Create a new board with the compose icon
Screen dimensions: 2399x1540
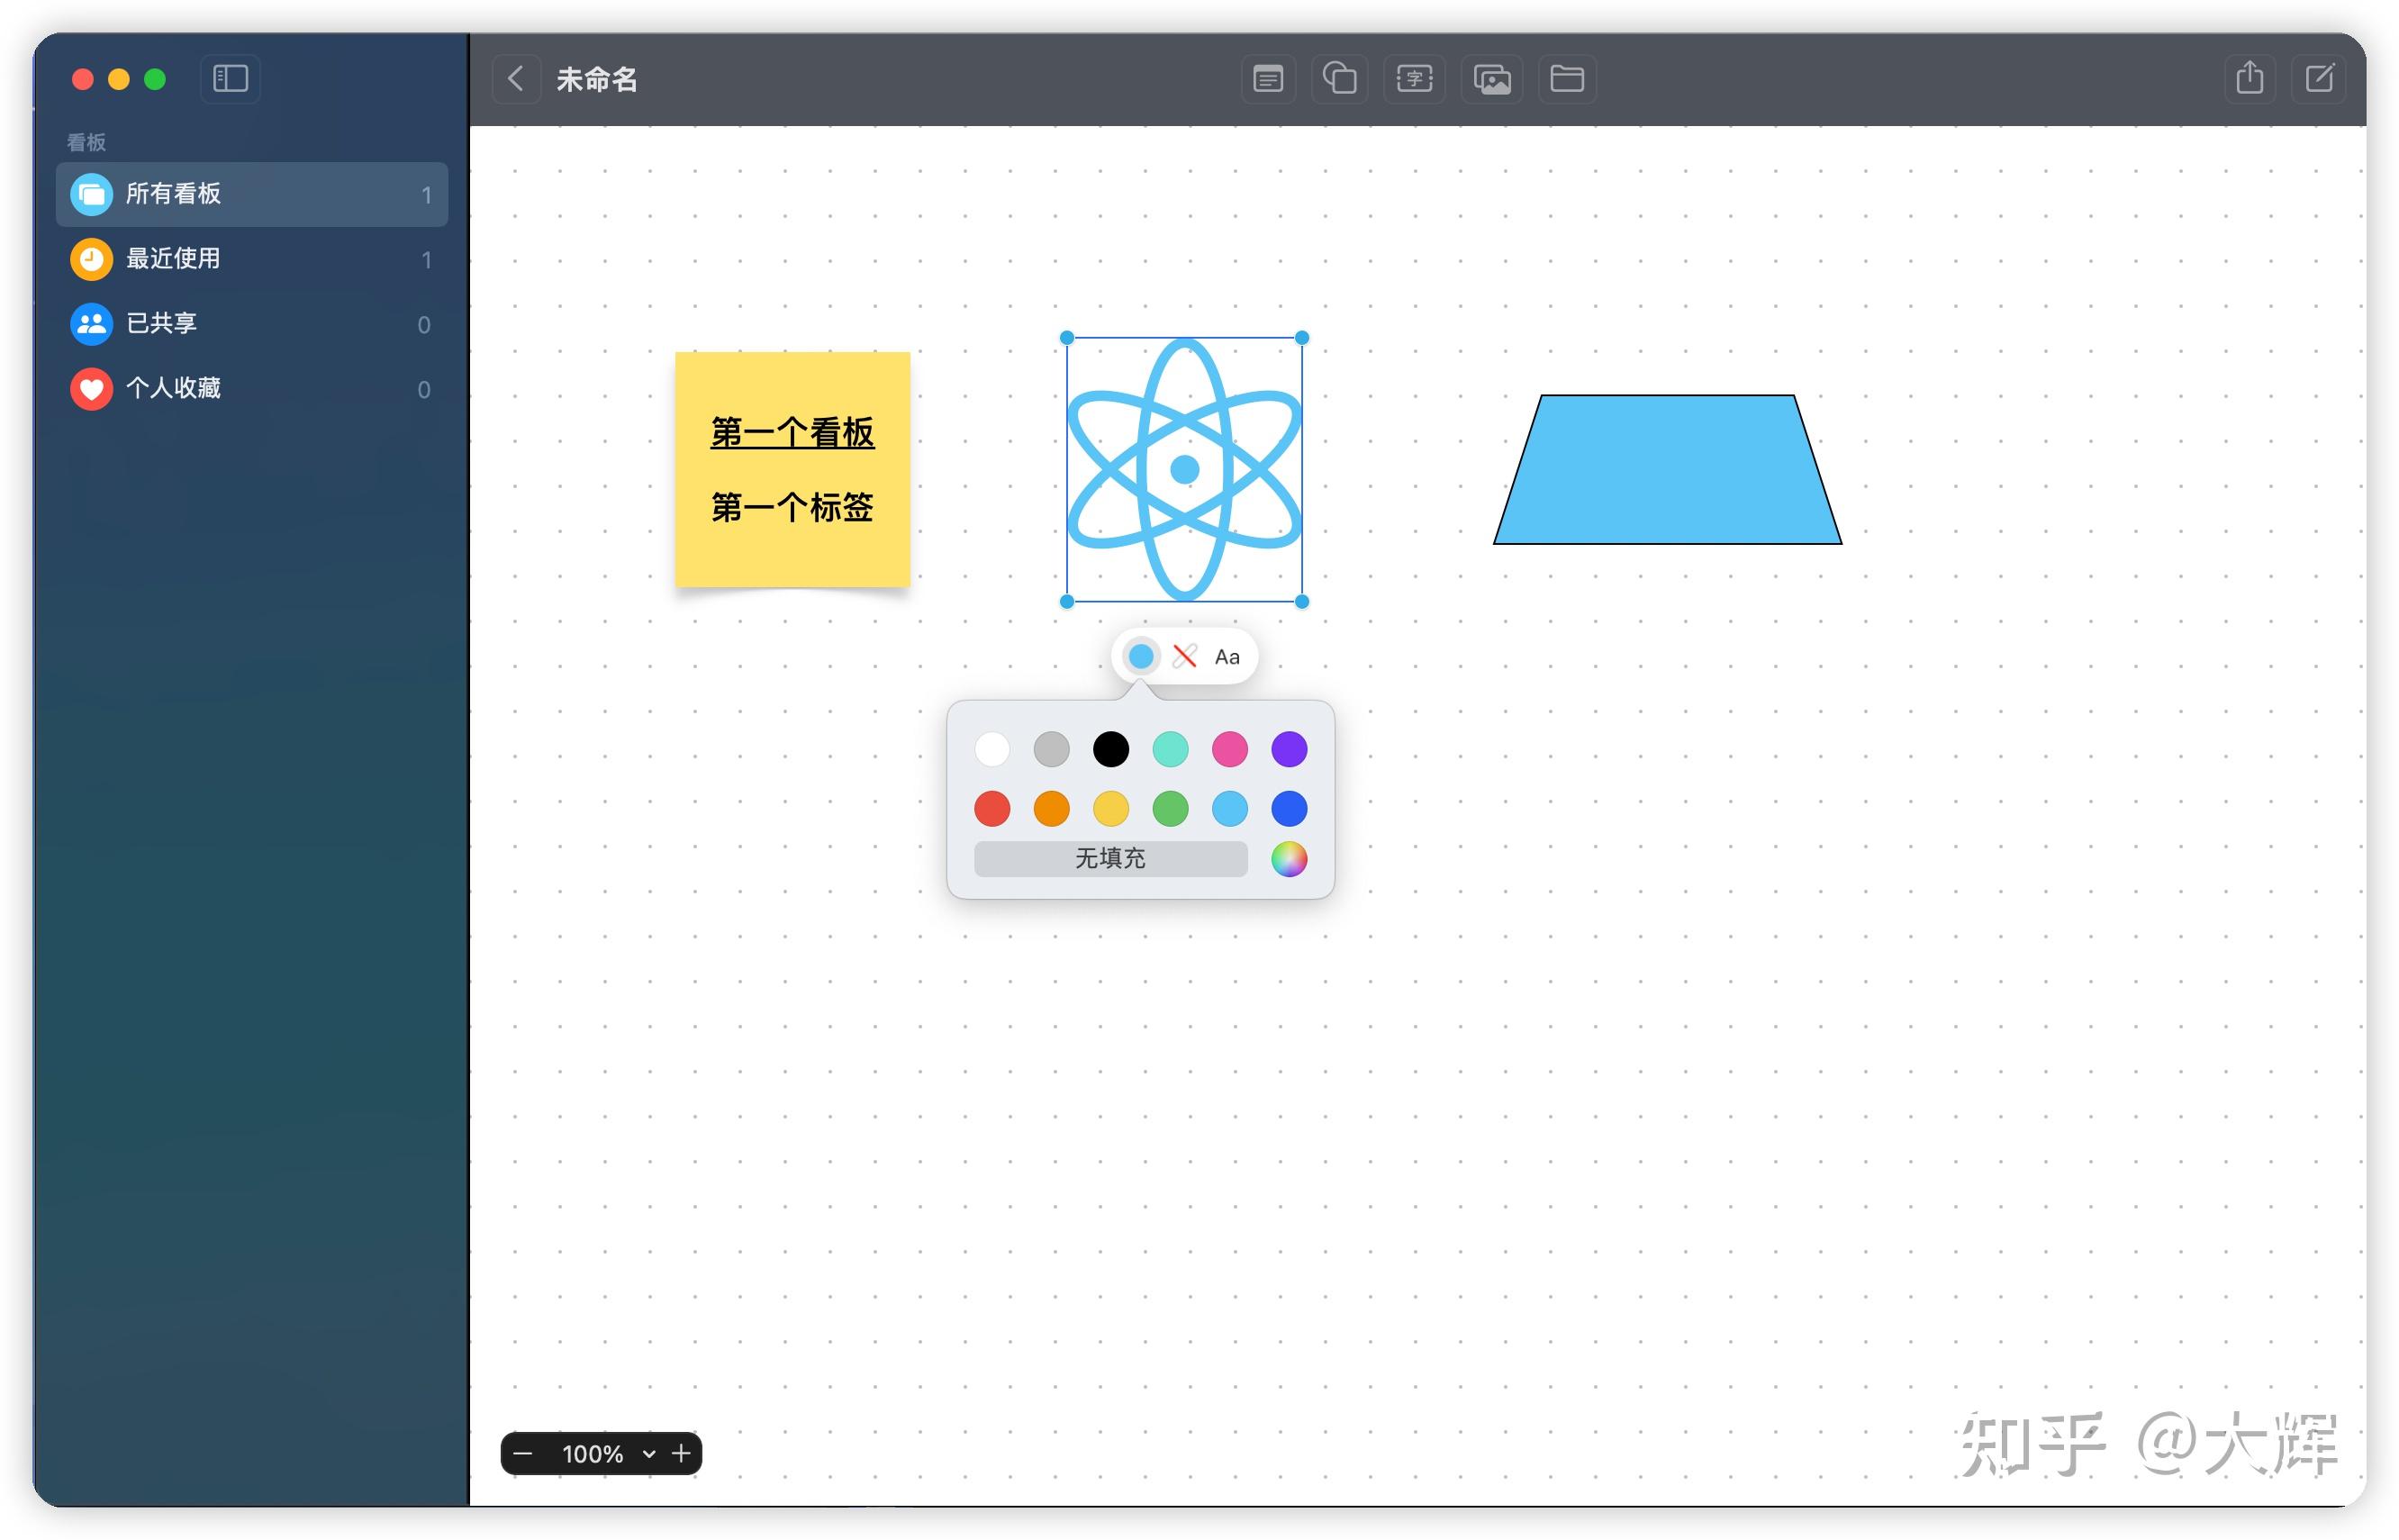pos(2321,79)
